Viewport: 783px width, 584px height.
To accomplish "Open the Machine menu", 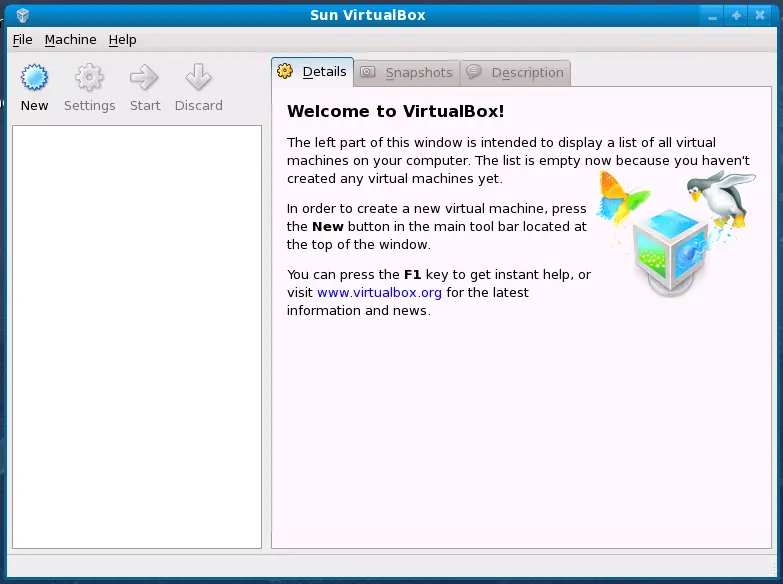I will [x=70, y=40].
